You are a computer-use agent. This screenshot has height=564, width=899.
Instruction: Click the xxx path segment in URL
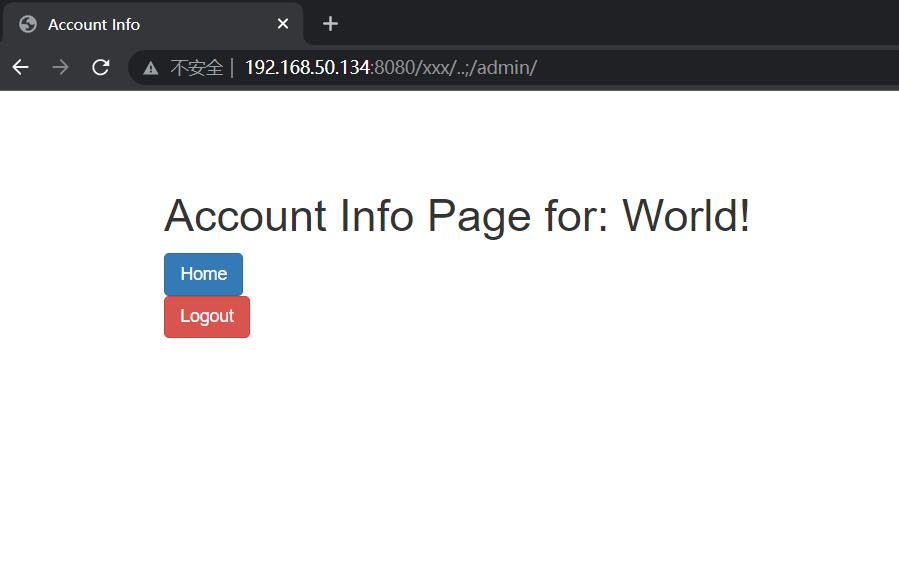coord(436,68)
